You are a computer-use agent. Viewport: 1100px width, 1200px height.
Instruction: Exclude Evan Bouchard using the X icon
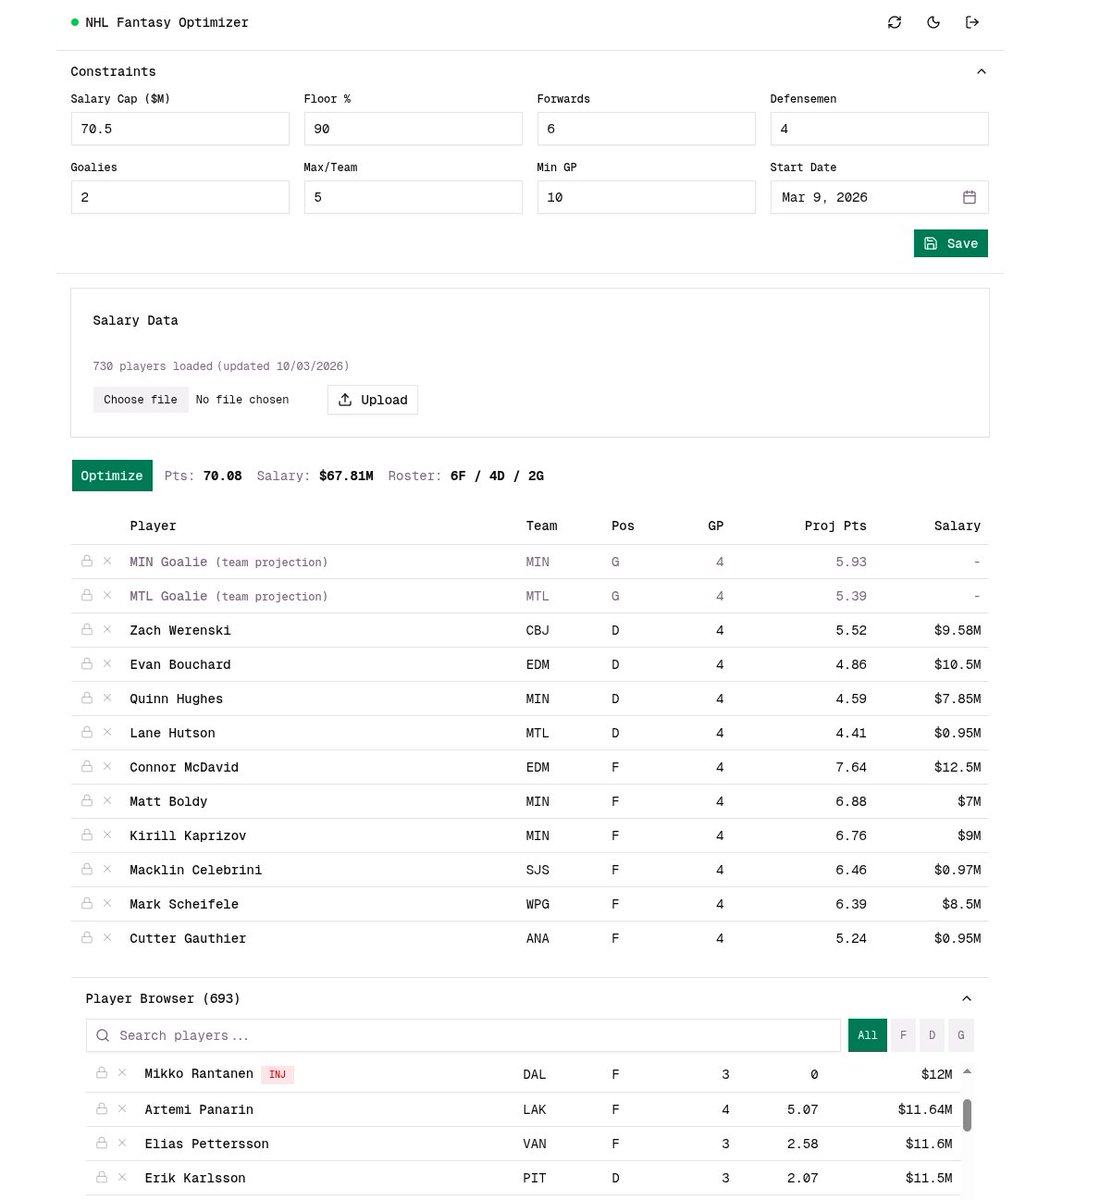point(107,664)
